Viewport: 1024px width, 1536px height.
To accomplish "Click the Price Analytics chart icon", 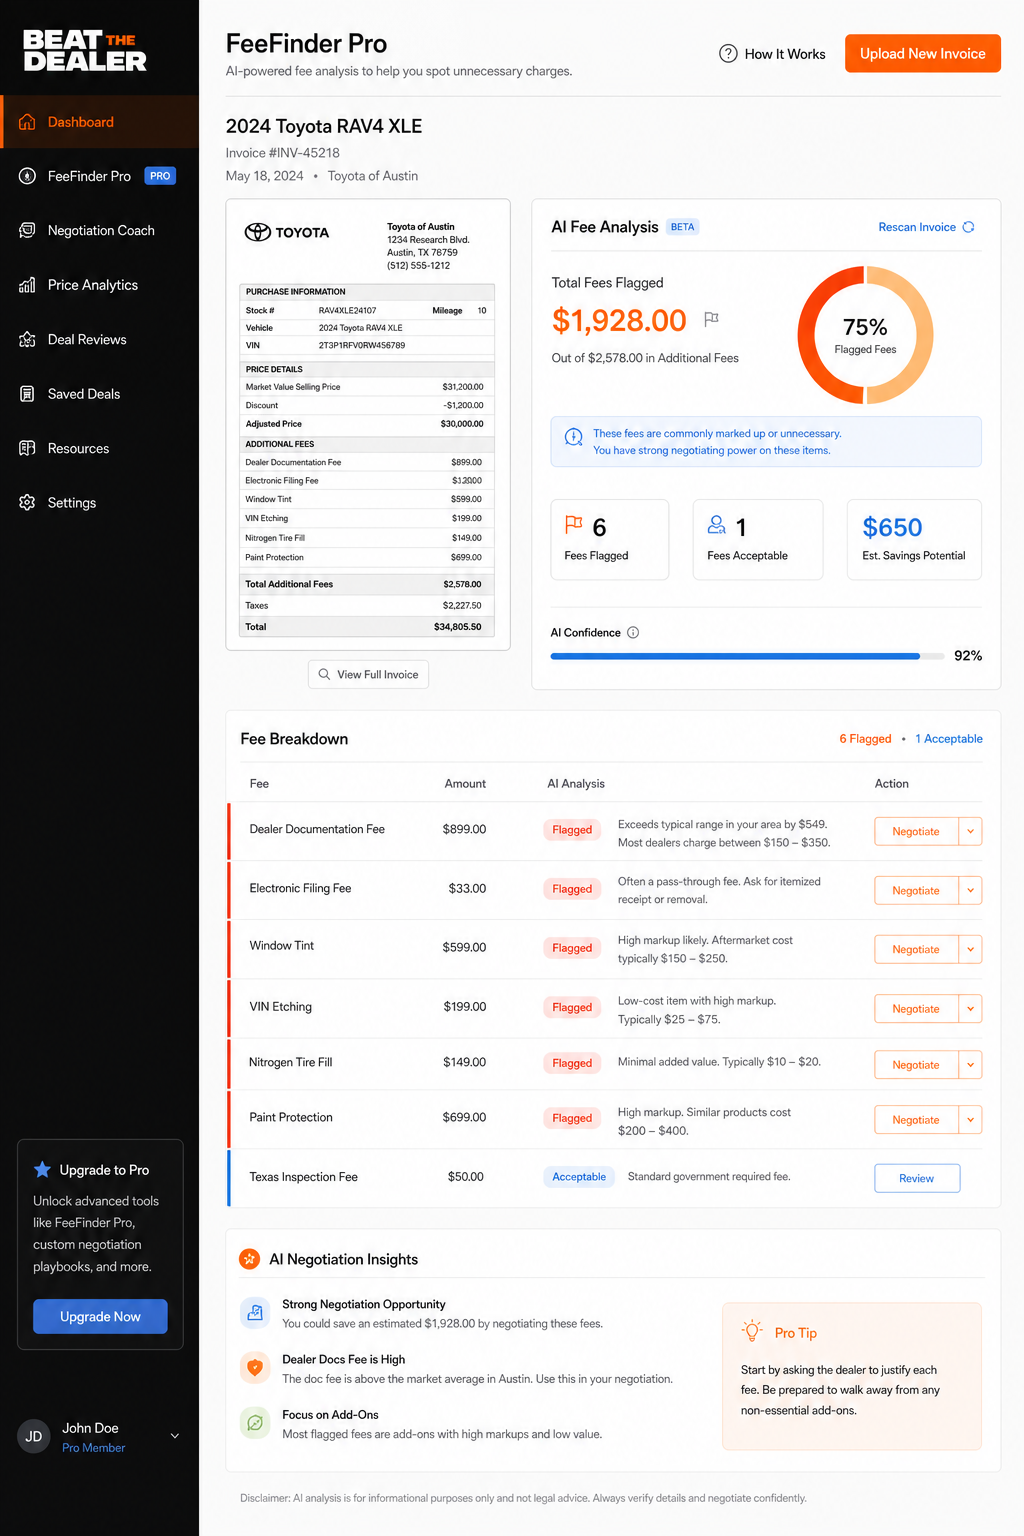I will click(28, 285).
